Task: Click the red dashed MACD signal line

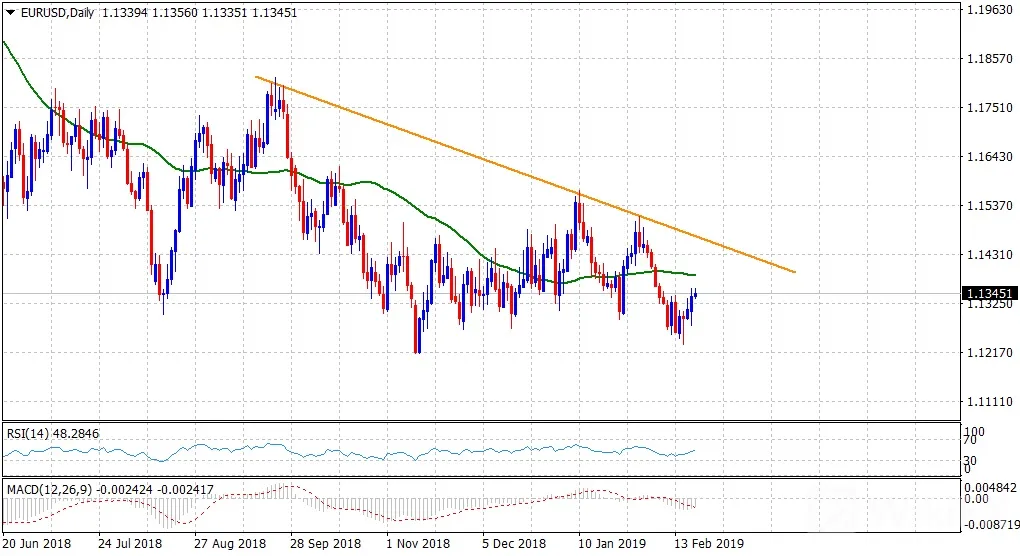Action: 349,502
